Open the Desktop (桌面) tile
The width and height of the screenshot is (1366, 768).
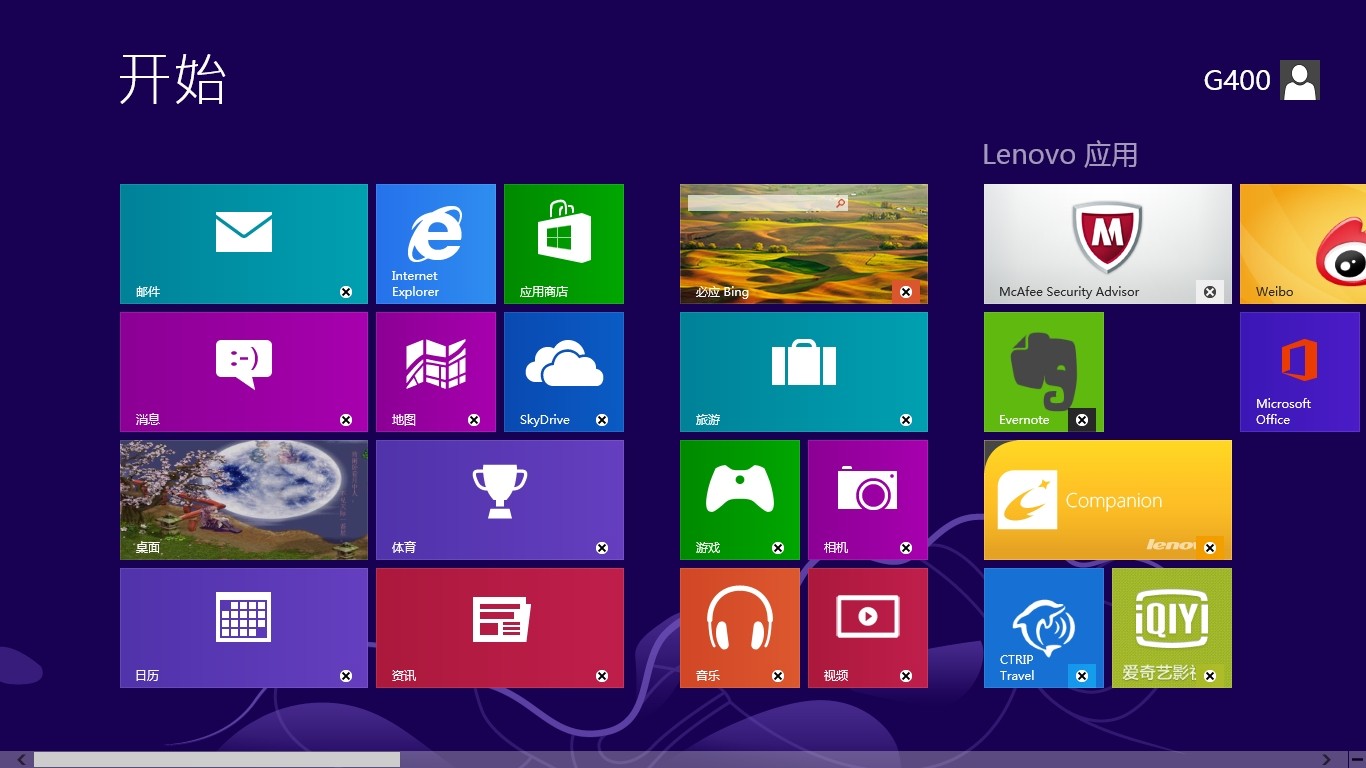click(244, 500)
